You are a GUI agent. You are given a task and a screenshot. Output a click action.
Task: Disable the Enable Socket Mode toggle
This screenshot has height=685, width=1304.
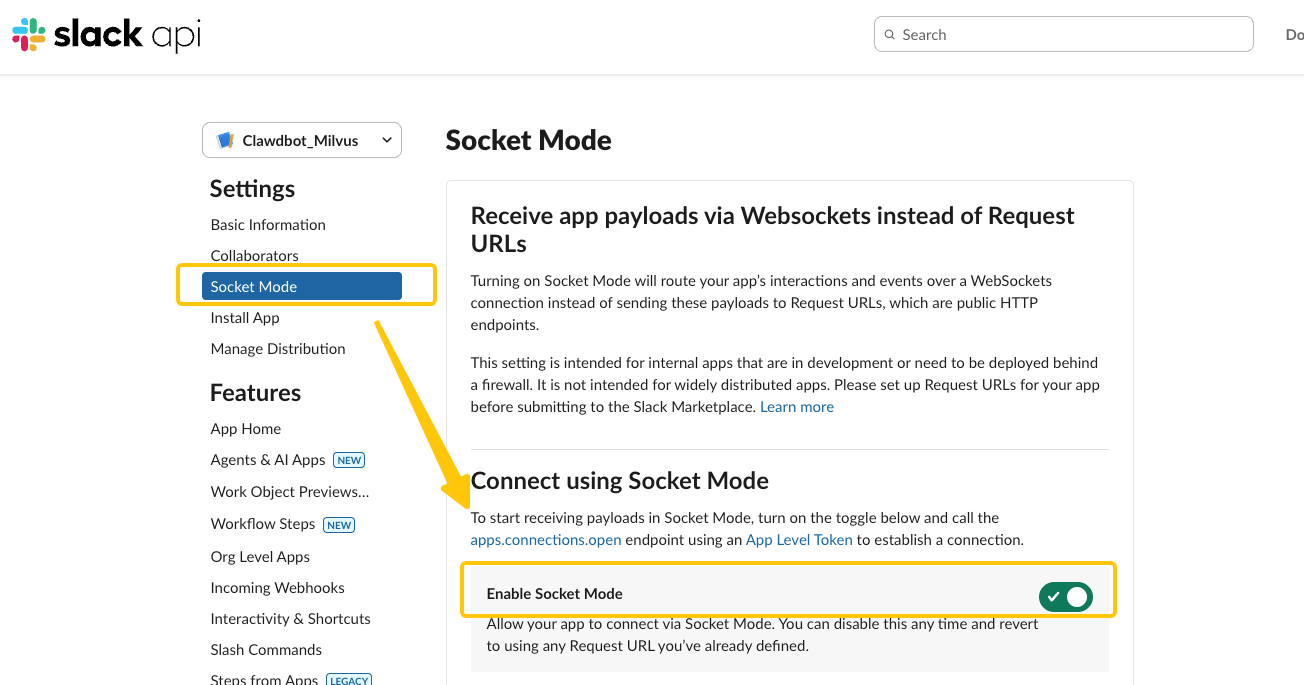pyautogui.click(x=1065, y=597)
